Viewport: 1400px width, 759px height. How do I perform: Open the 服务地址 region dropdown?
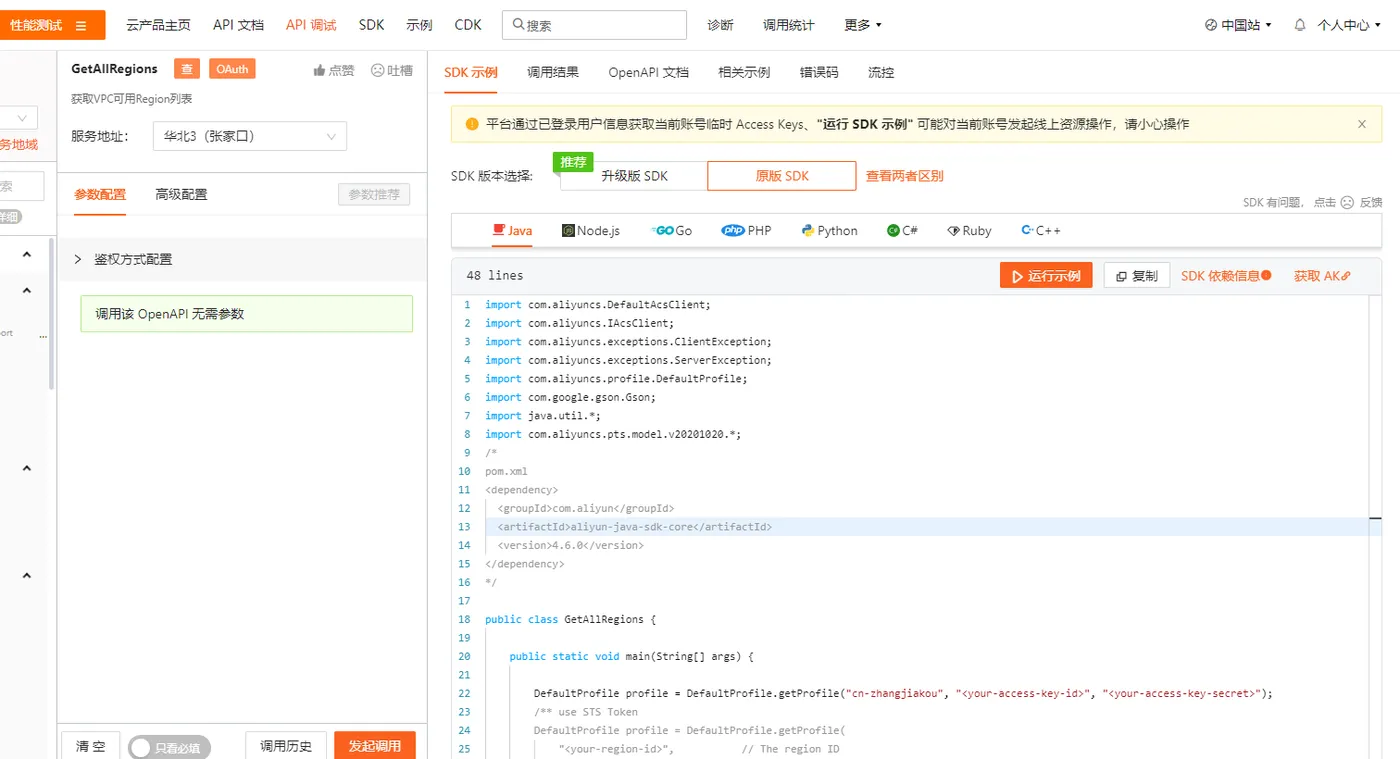[250, 136]
